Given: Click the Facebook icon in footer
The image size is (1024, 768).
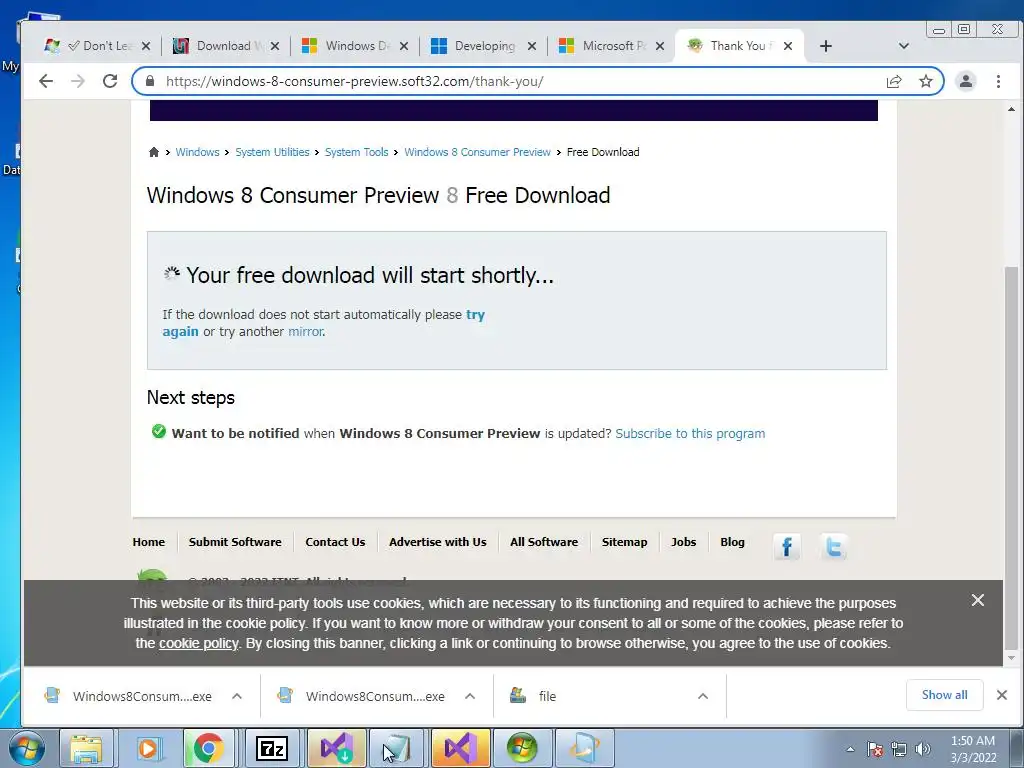Looking at the screenshot, I should coord(787,547).
